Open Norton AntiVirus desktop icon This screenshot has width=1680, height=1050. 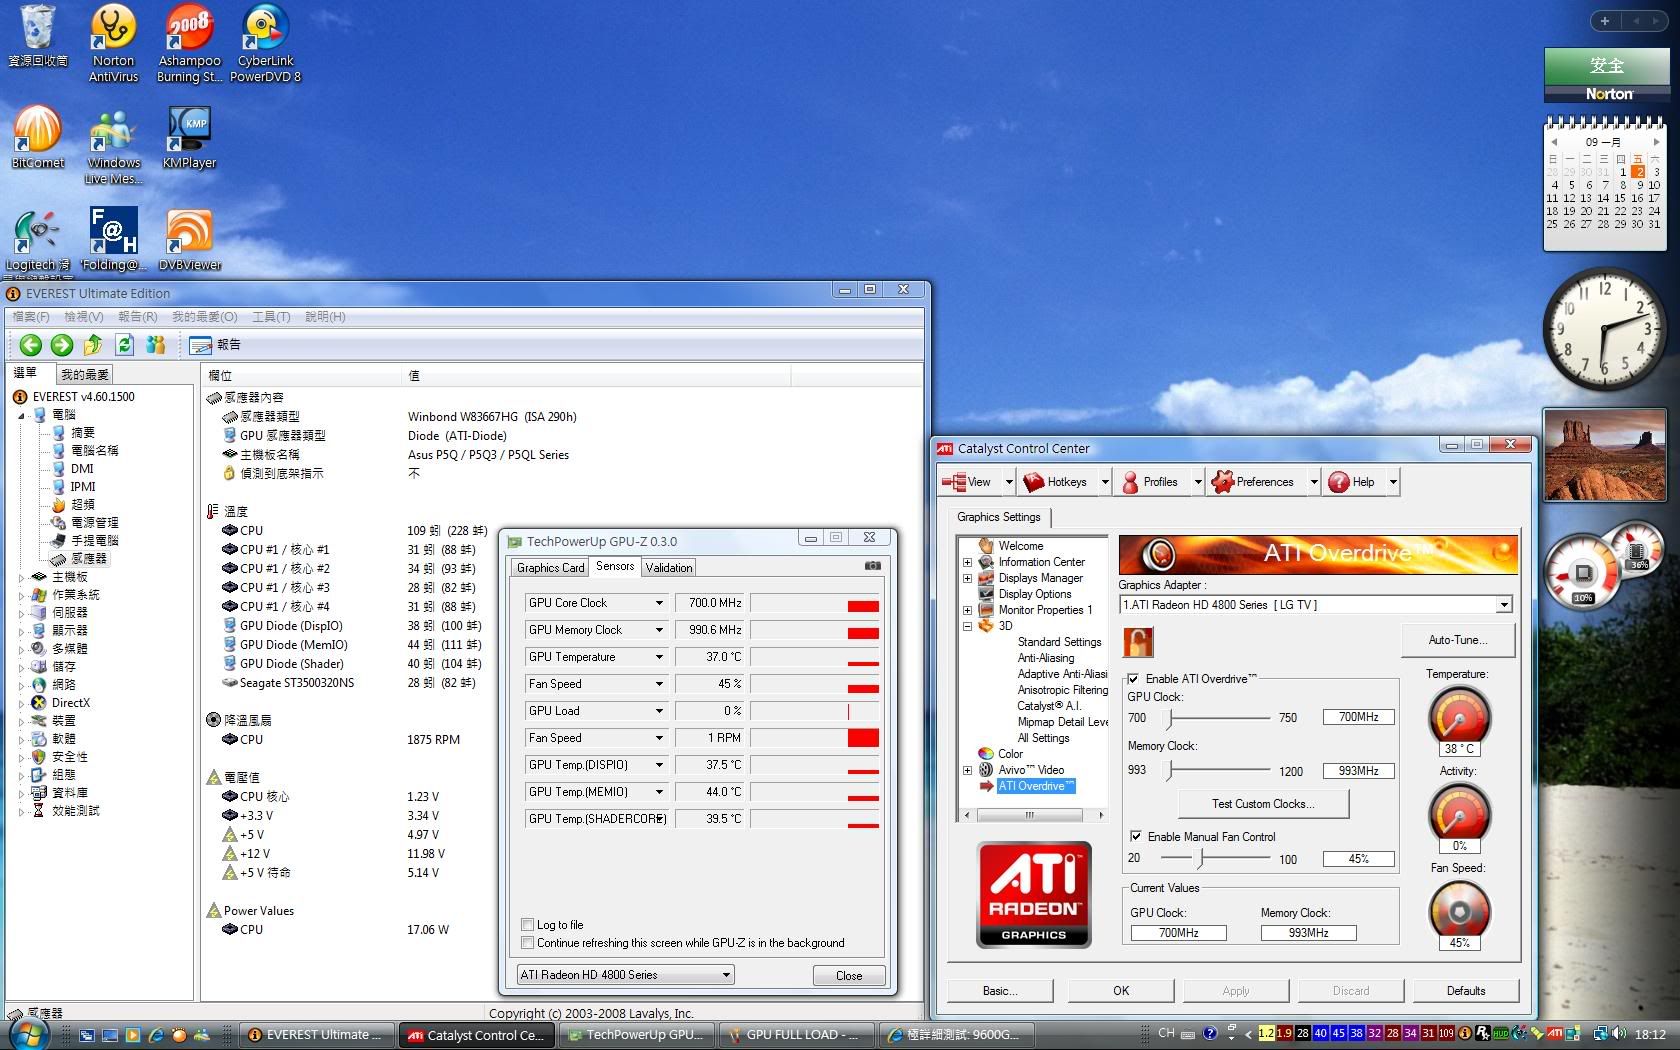coord(113,42)
